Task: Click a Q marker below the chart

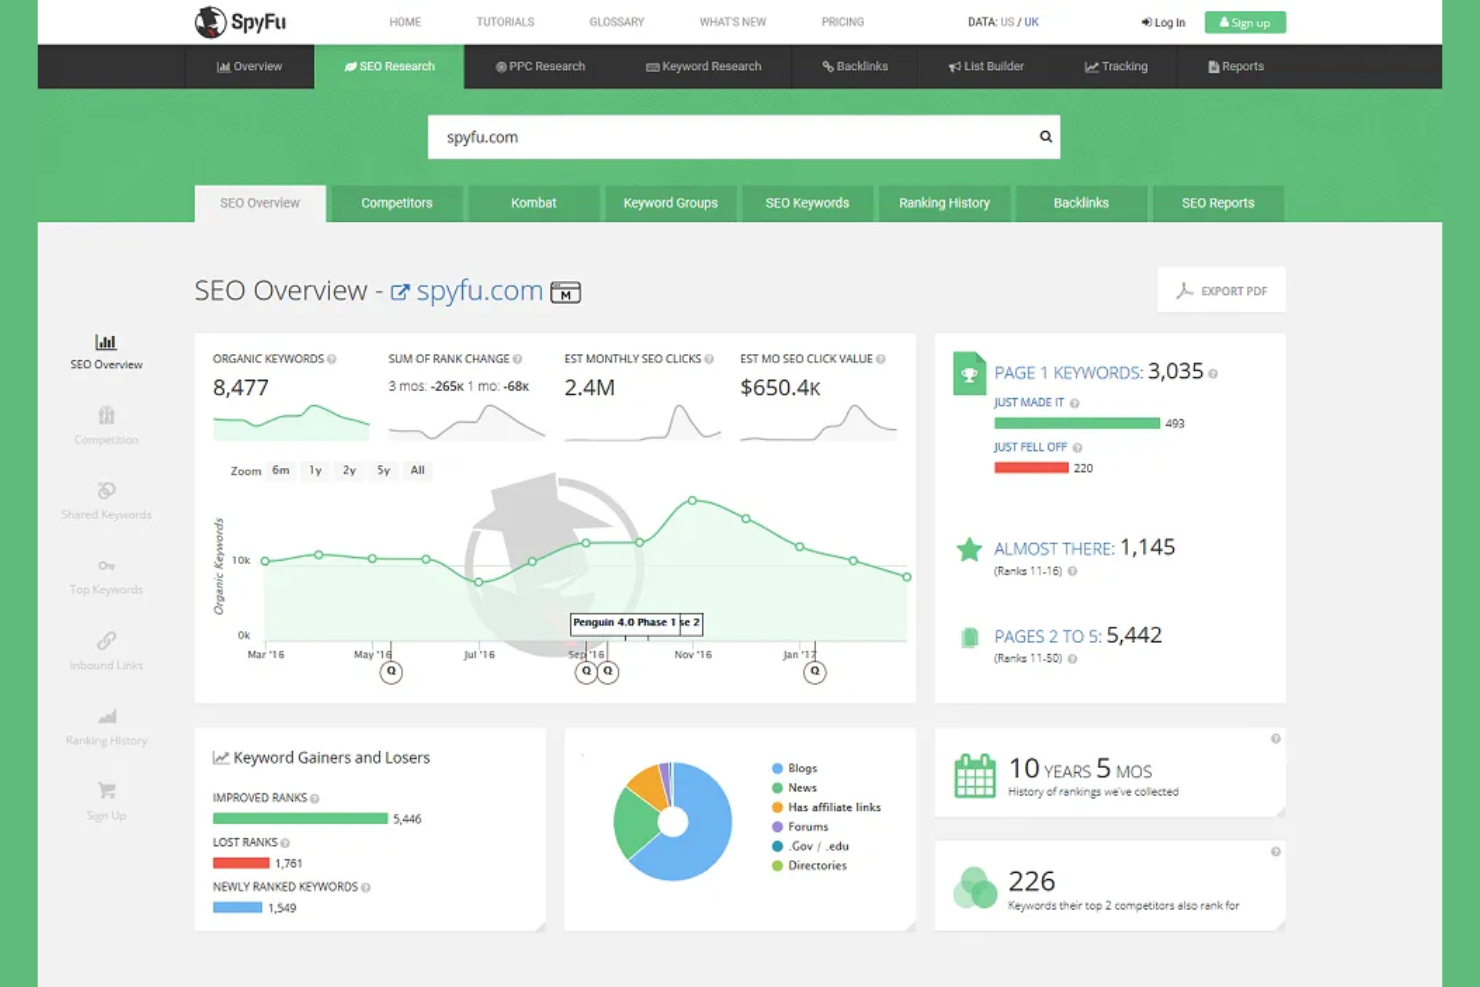Action: coord(391,672)
